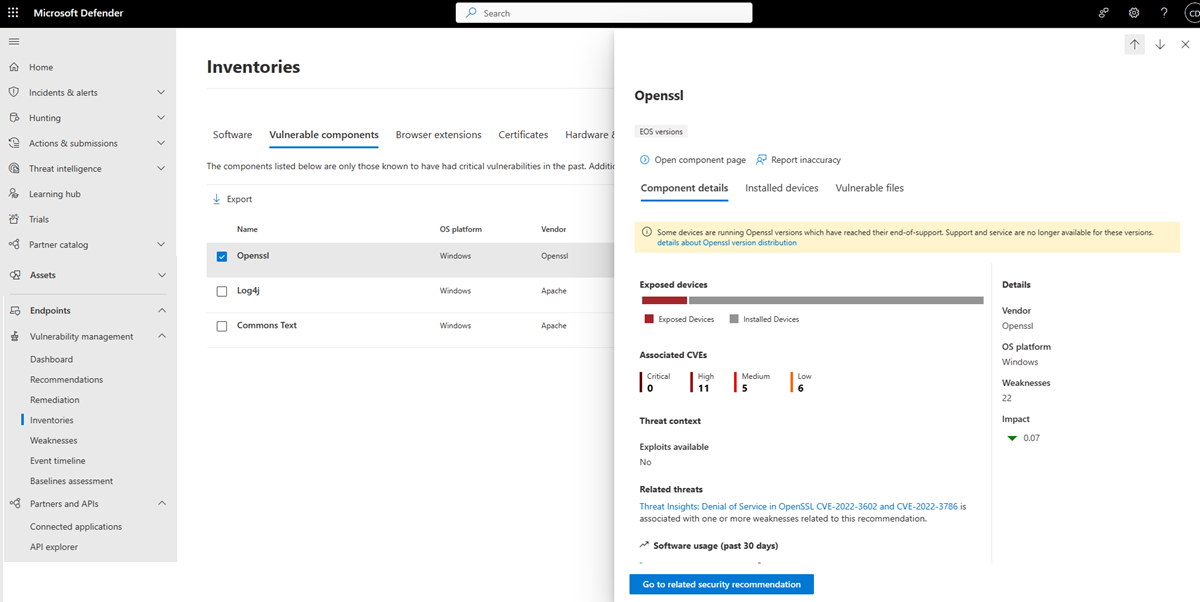The width and height of the screenshot is (1200, 602).
Task: Collapse Vulnerability management chevron
Action: pos(162,337)
